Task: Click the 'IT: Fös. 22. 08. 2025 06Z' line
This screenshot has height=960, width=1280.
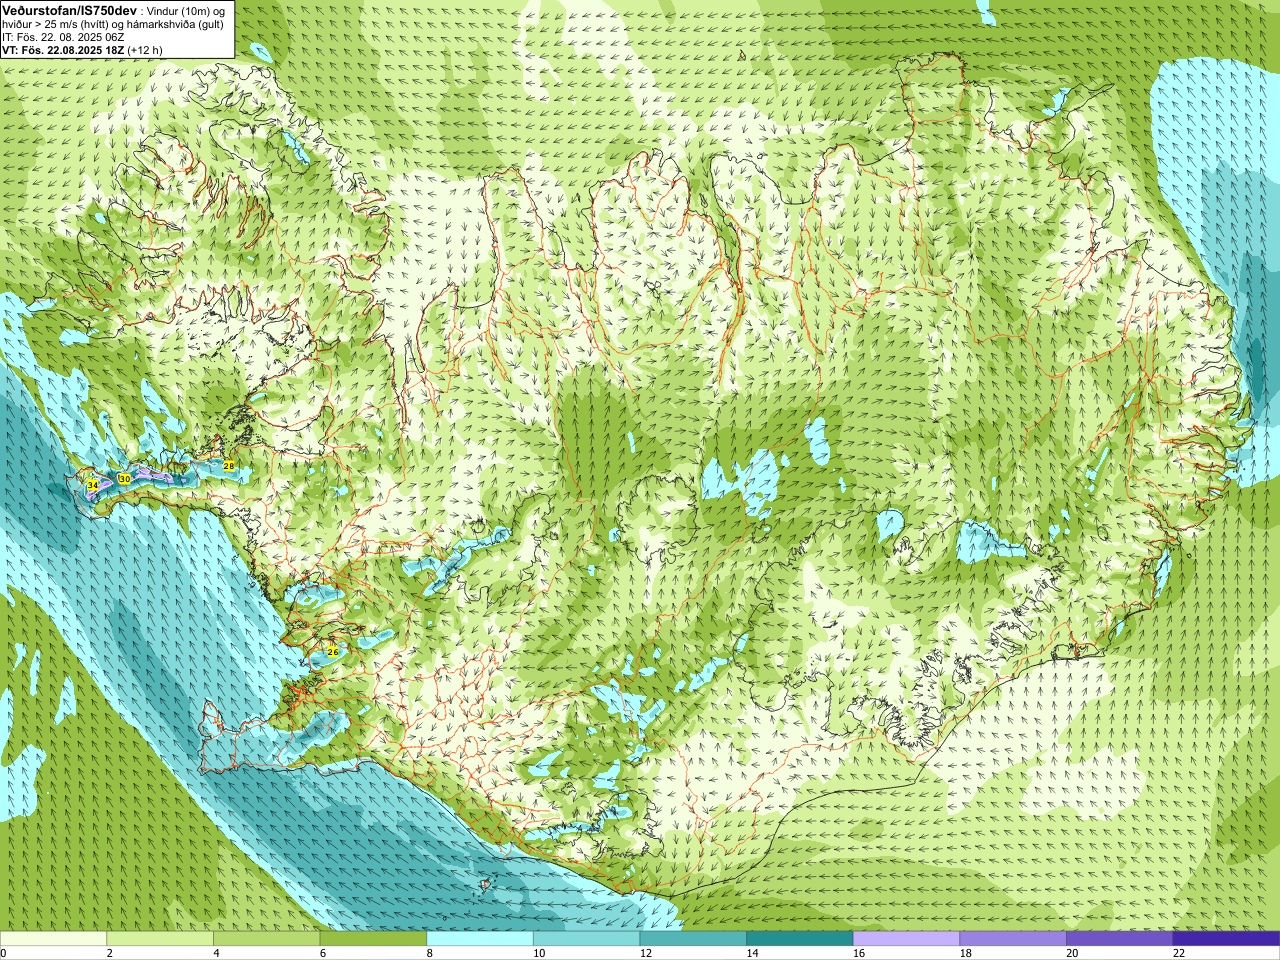Action: (x=63, y=37)
